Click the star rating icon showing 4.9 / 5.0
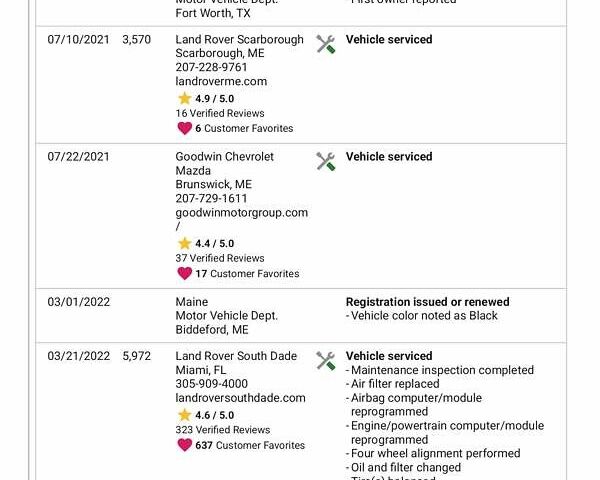Image resolution: width=600 pixels, height=480 pixels. click(x=184, y=99)
